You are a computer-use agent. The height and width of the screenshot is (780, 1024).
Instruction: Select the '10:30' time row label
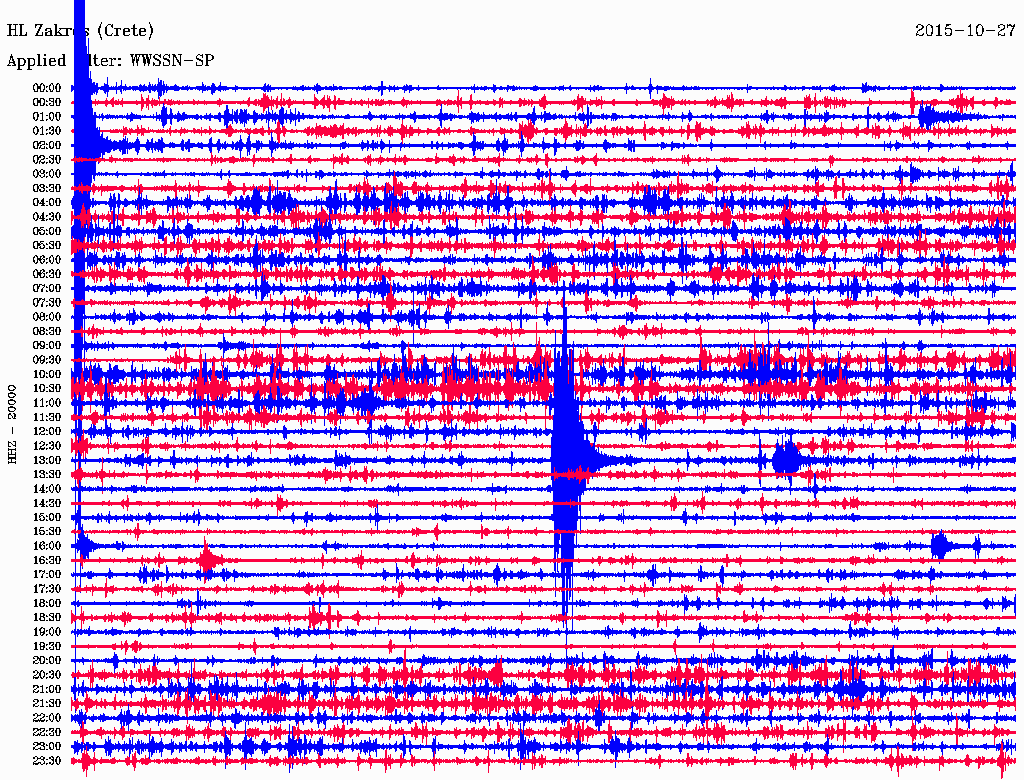[47, 389]
